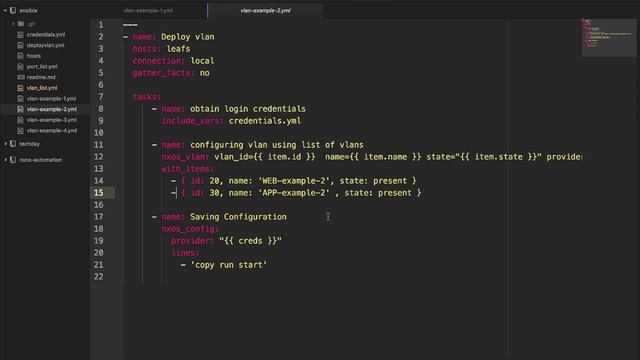Click 'credentials.yml' on the include_vars line

pyautogui.click(x=264, y=121)
